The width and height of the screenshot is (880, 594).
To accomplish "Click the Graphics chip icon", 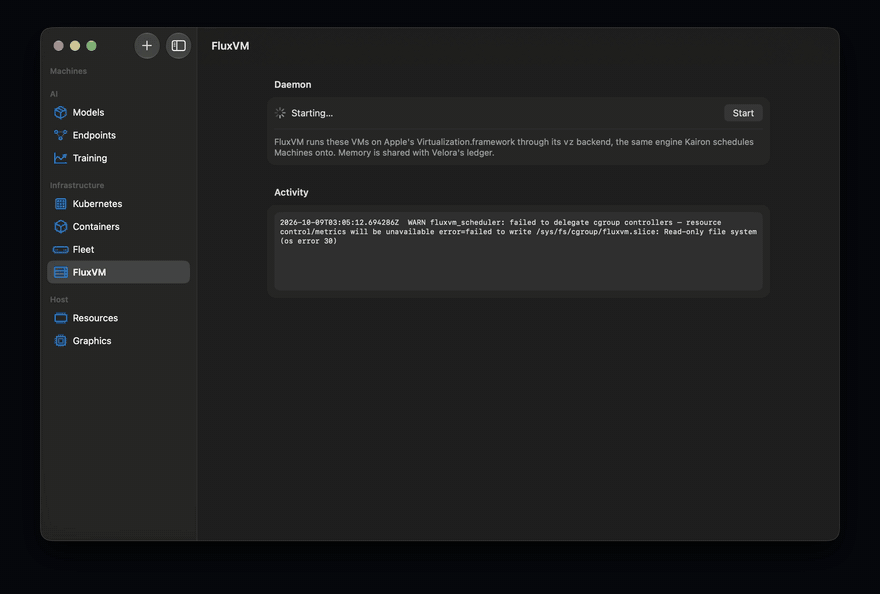I will [x=60, y=341].
